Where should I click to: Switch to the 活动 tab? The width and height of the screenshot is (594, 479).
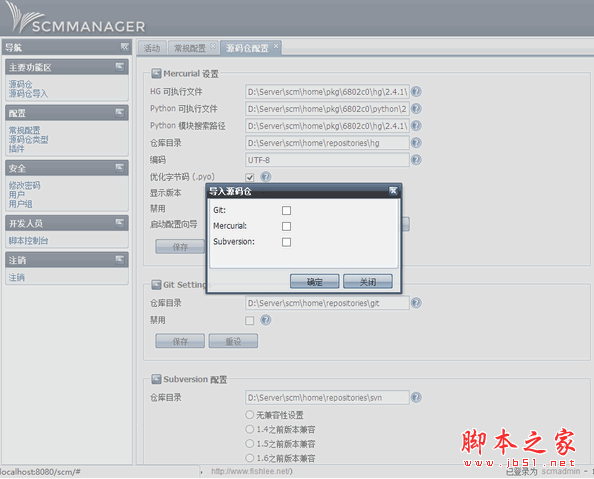pos(152,48)
